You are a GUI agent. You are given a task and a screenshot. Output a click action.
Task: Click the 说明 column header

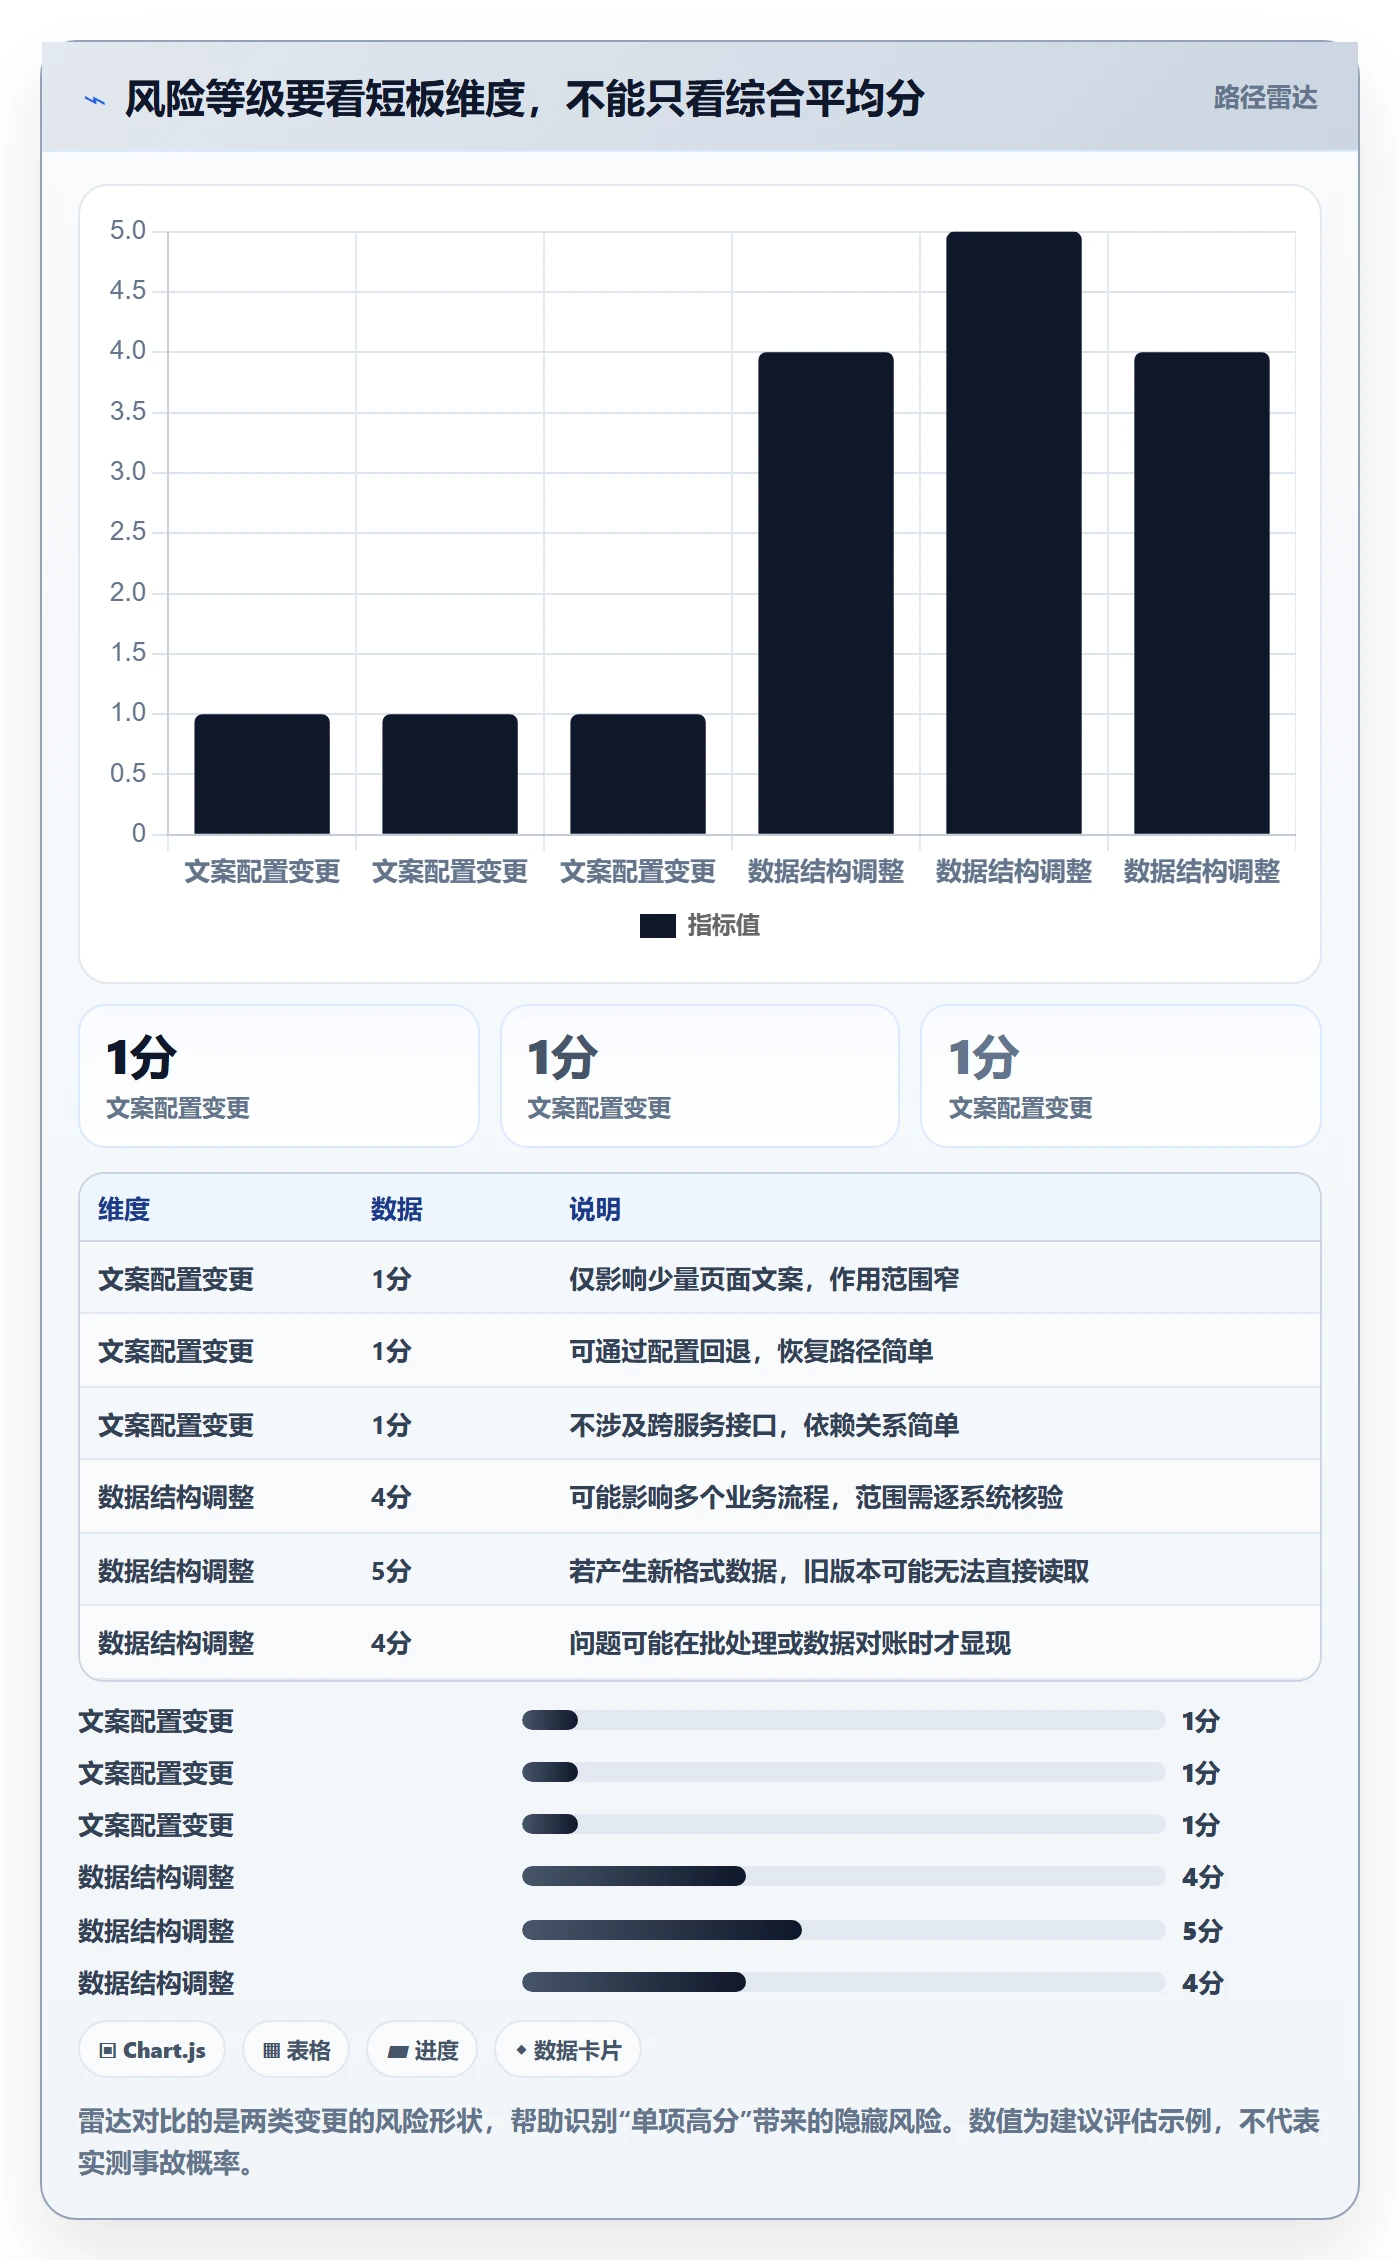(595, 1209)
